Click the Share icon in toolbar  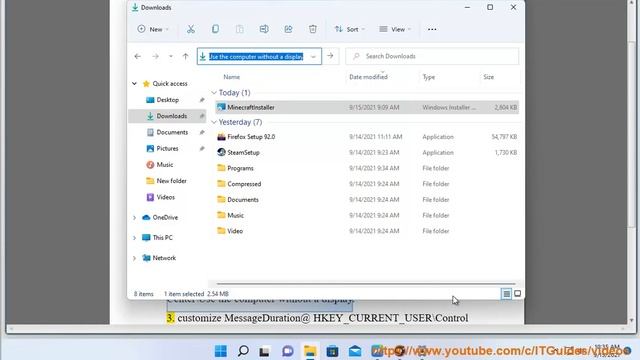point(288,29)
